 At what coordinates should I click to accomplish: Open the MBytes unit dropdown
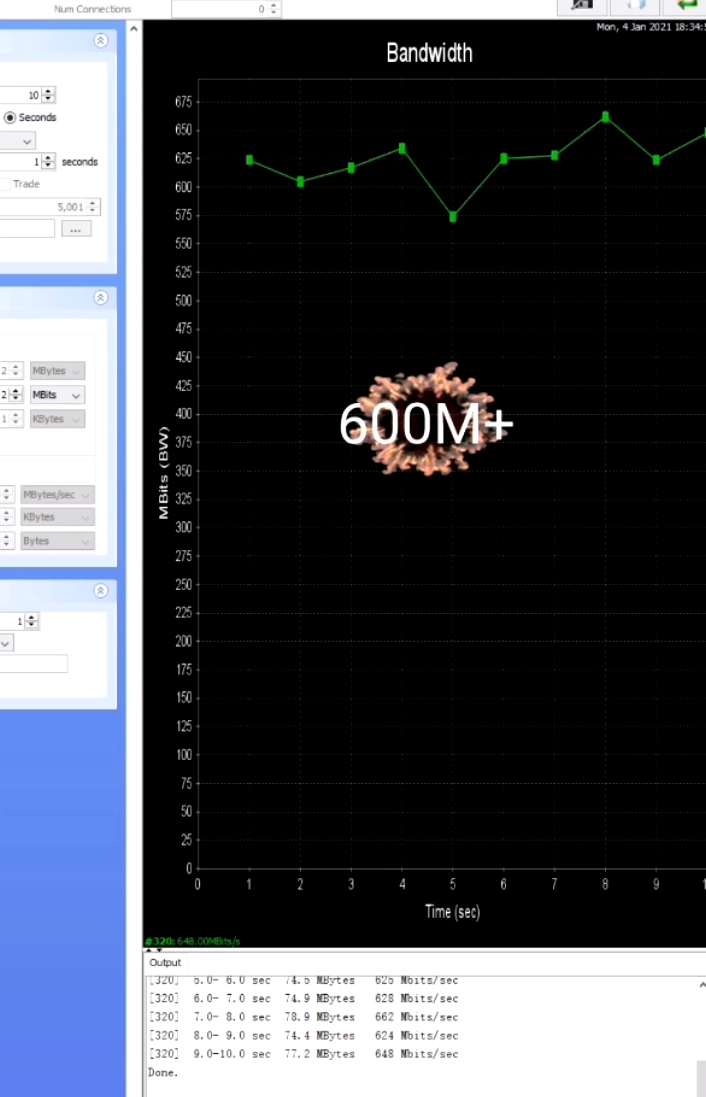click(57, 371)
